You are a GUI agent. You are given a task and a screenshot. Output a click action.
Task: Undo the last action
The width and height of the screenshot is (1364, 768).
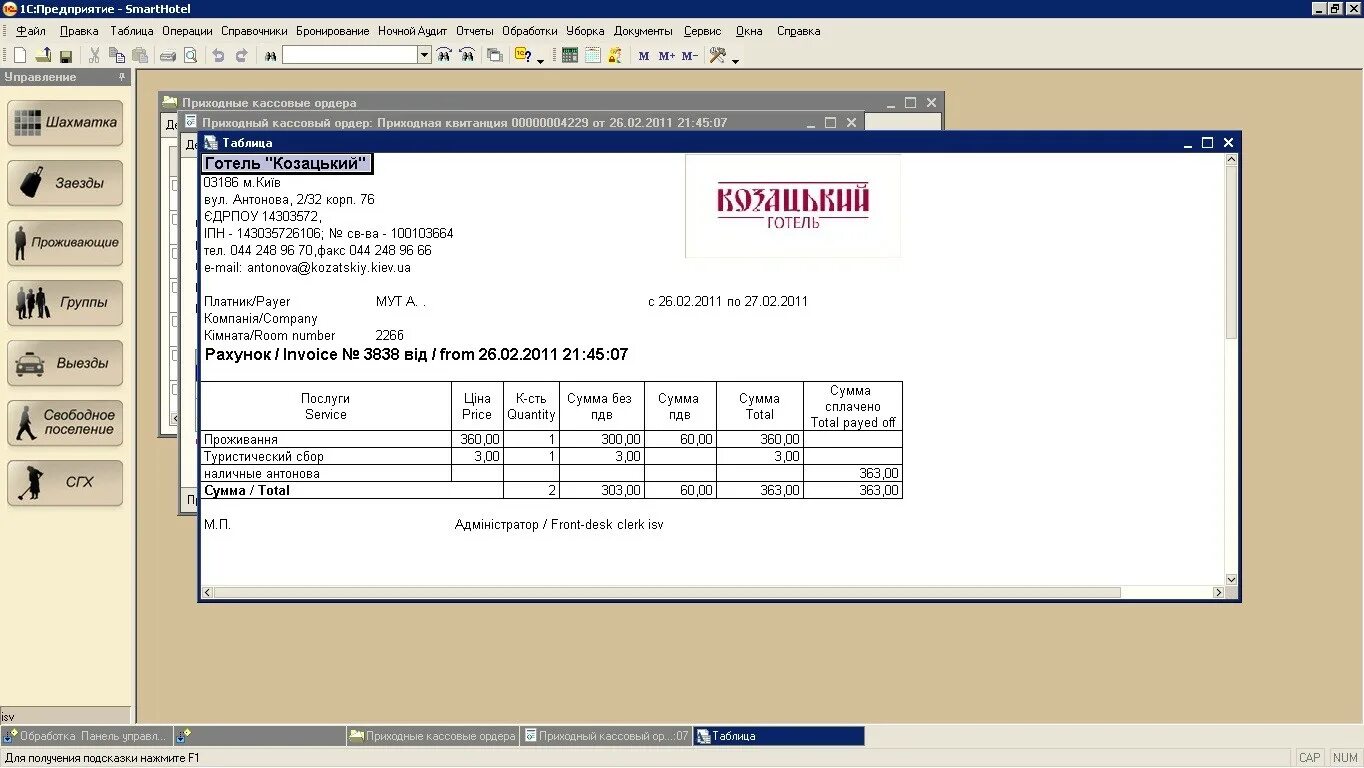click(218, 56)
